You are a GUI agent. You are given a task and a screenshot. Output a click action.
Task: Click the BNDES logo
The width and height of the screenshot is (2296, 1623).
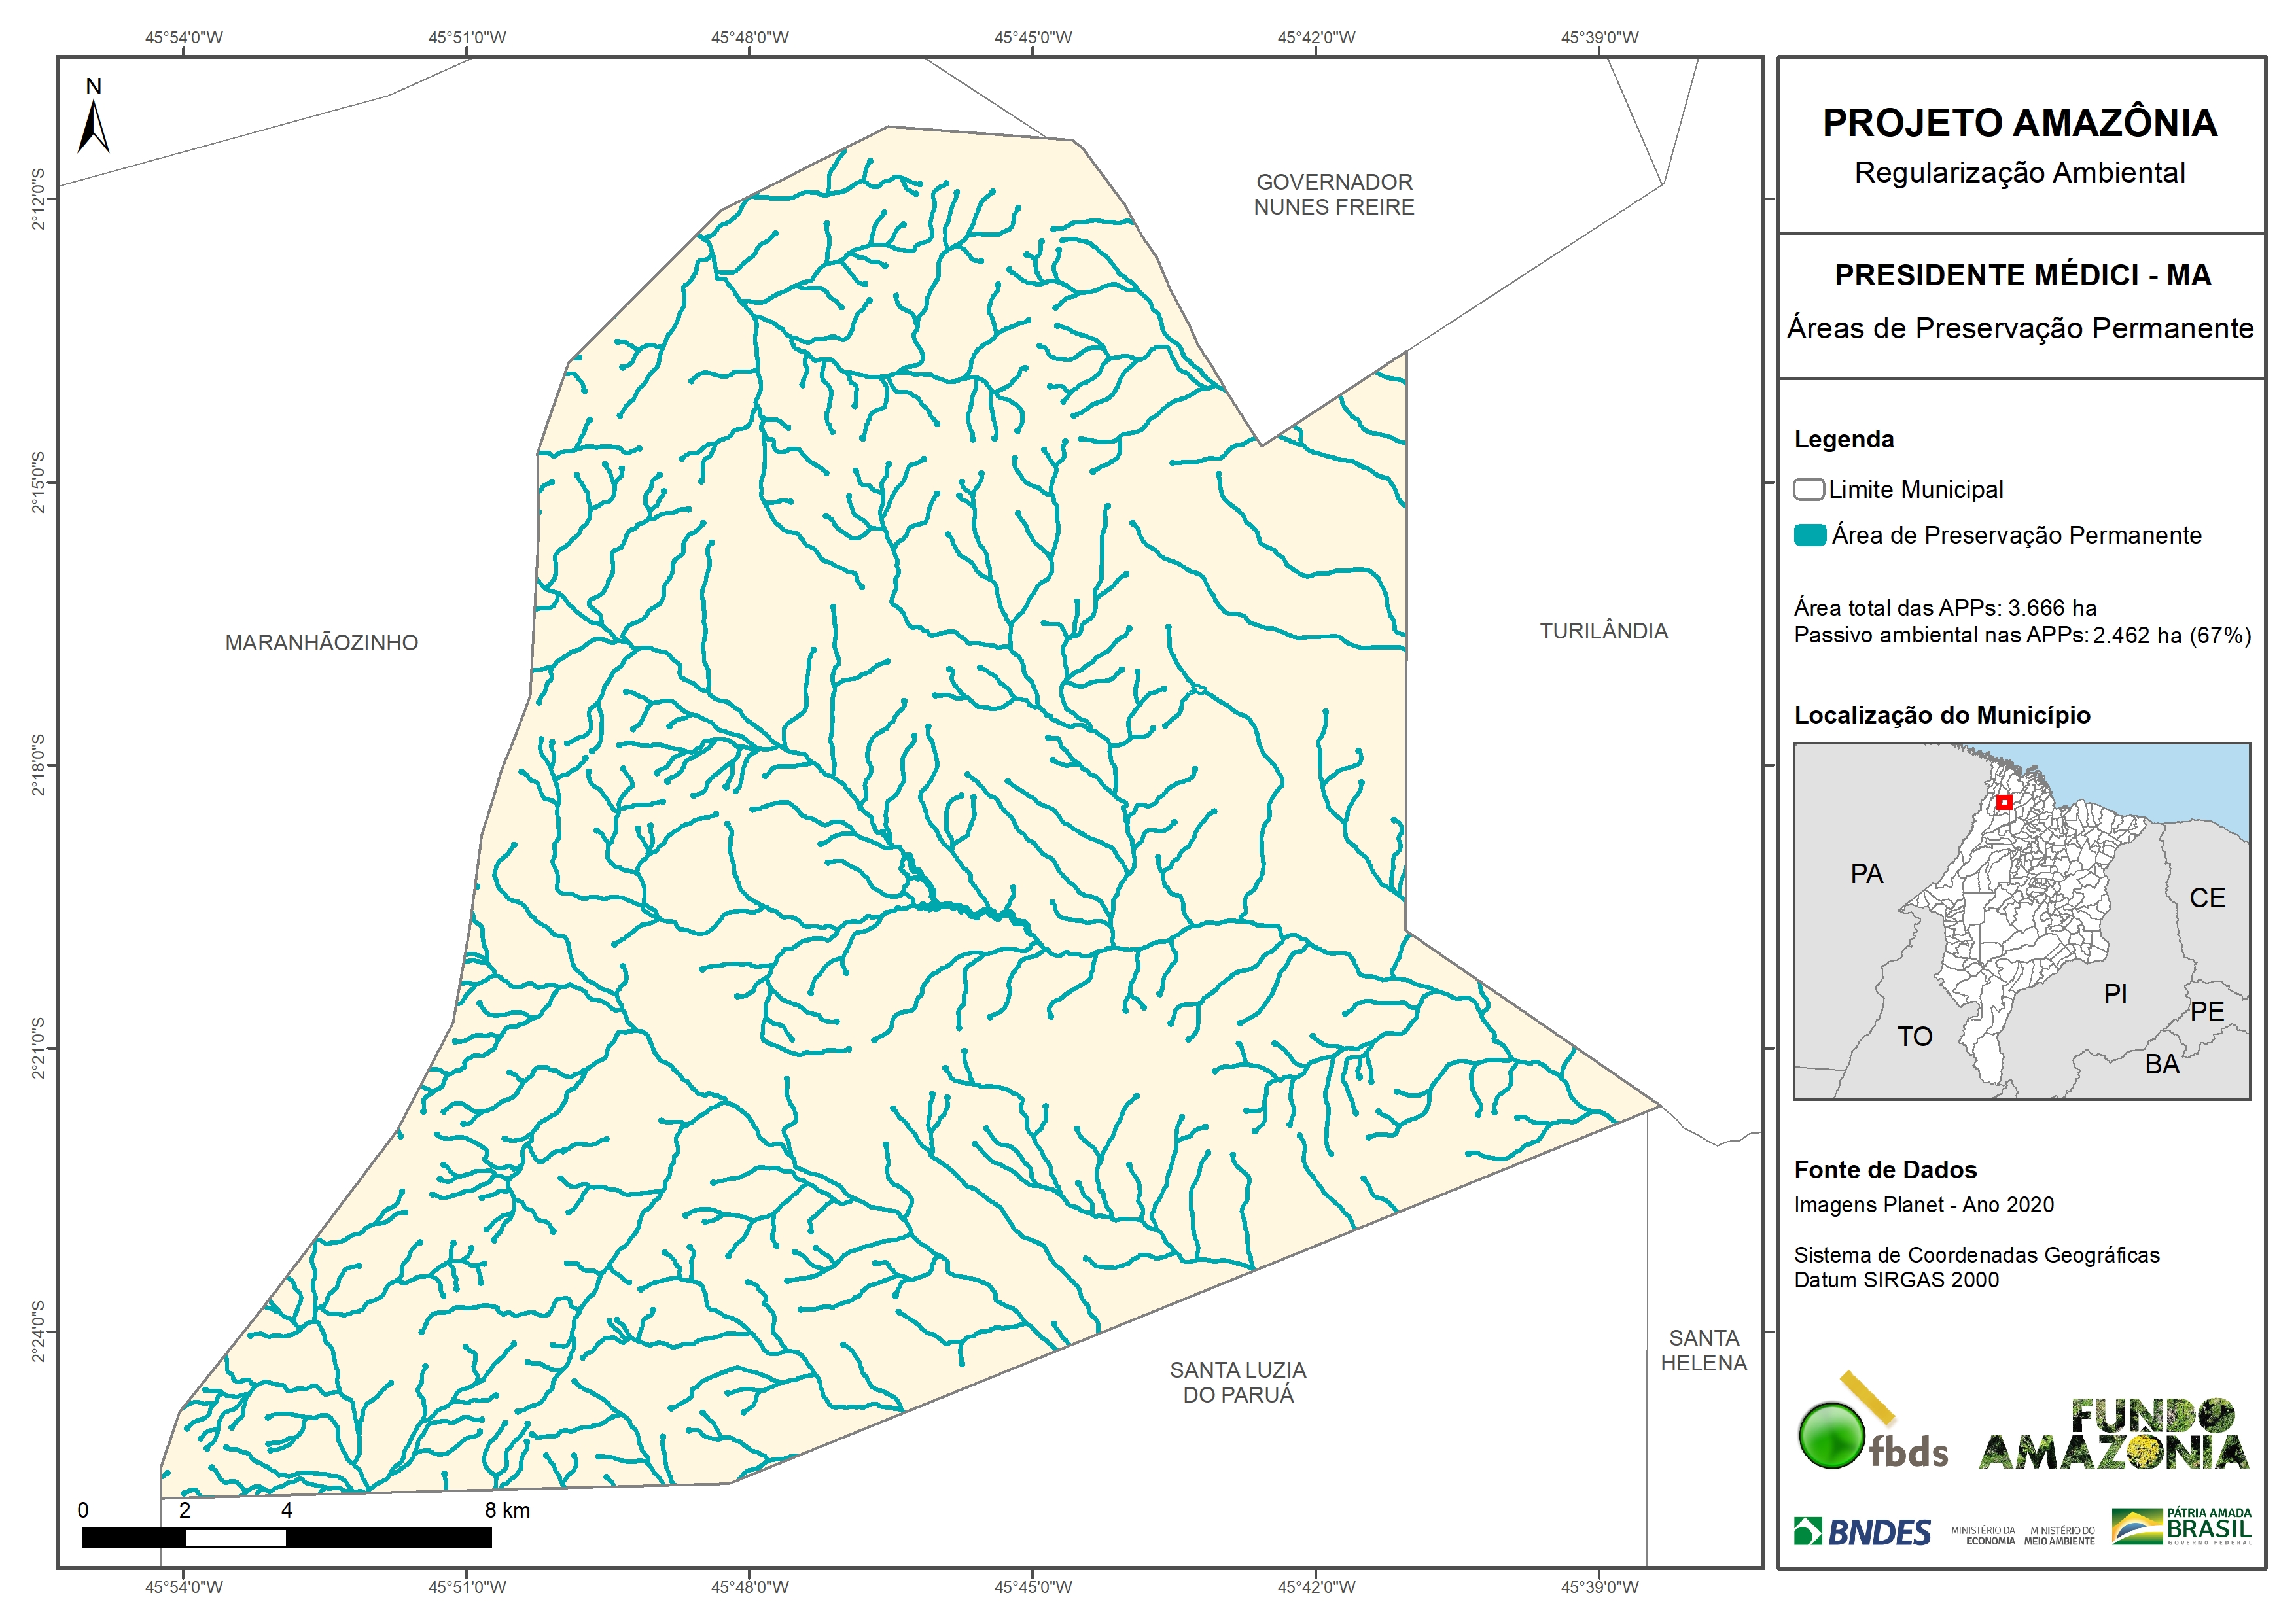pos(1862,1532)
